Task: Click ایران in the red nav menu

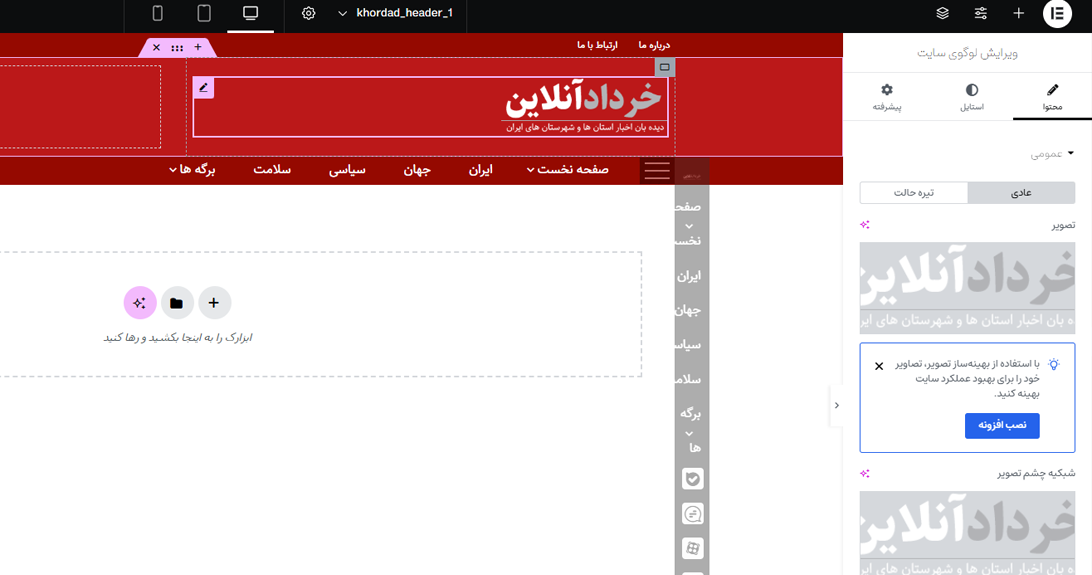Action: coord(481,170)
